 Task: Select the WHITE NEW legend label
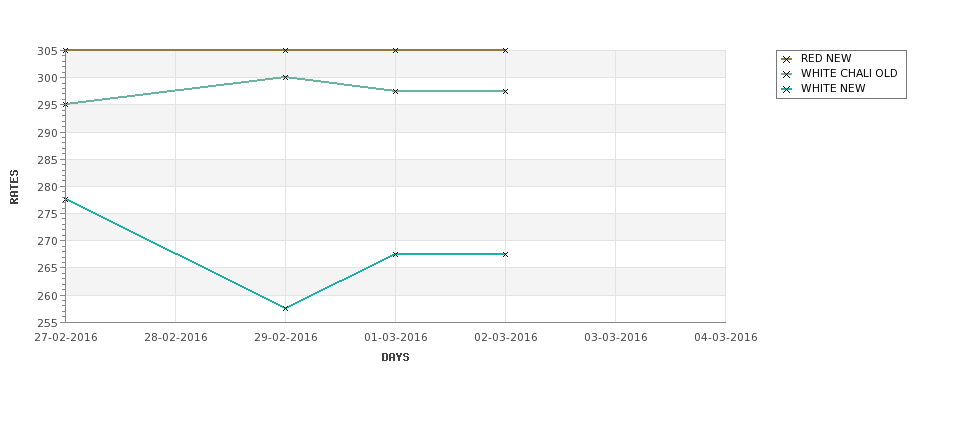coord(833,89)
